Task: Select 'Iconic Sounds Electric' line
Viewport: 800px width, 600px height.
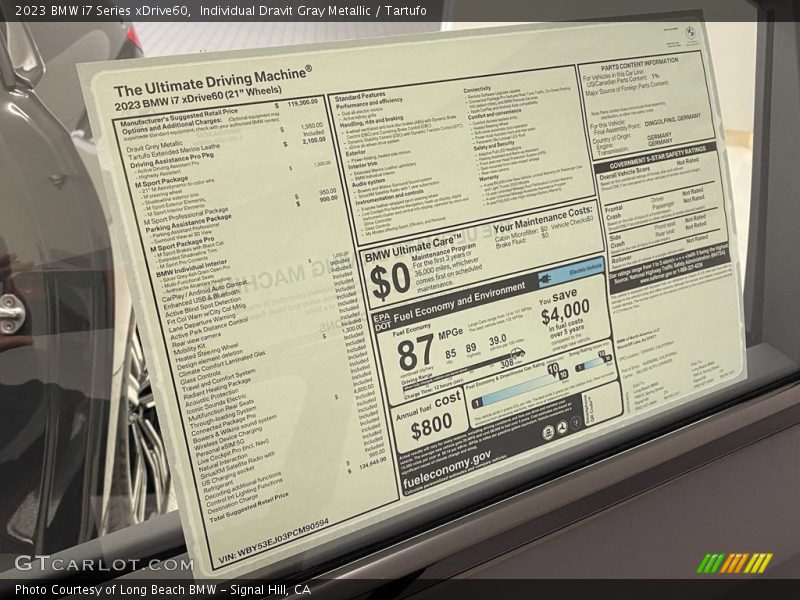Action: tap(217, 404)
